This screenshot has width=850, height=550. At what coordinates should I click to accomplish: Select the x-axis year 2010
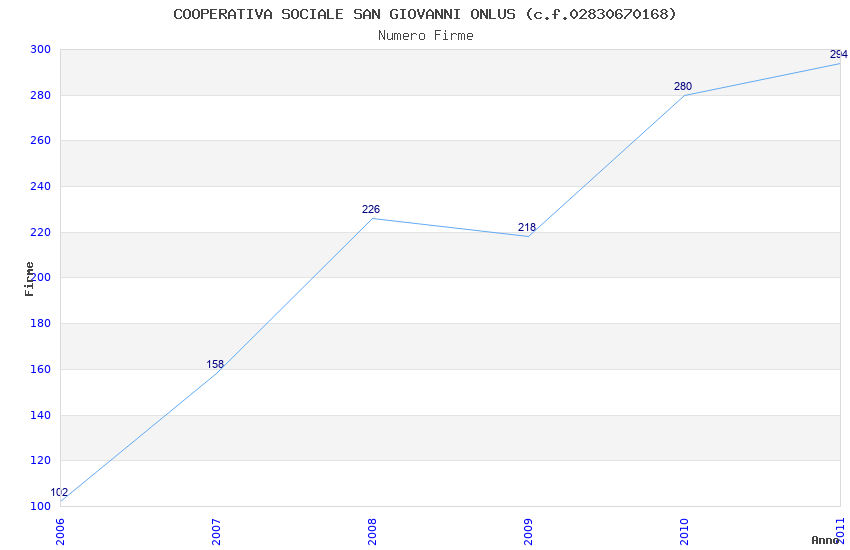click(684, 532)
